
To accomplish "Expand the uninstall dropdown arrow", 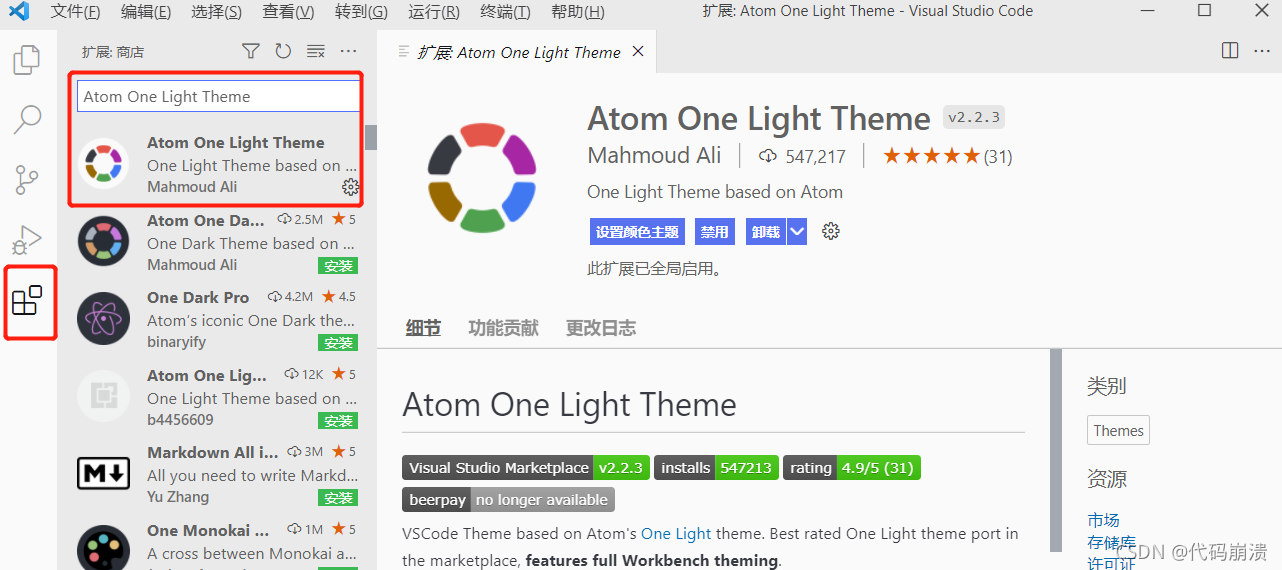I will coord(797,232).
